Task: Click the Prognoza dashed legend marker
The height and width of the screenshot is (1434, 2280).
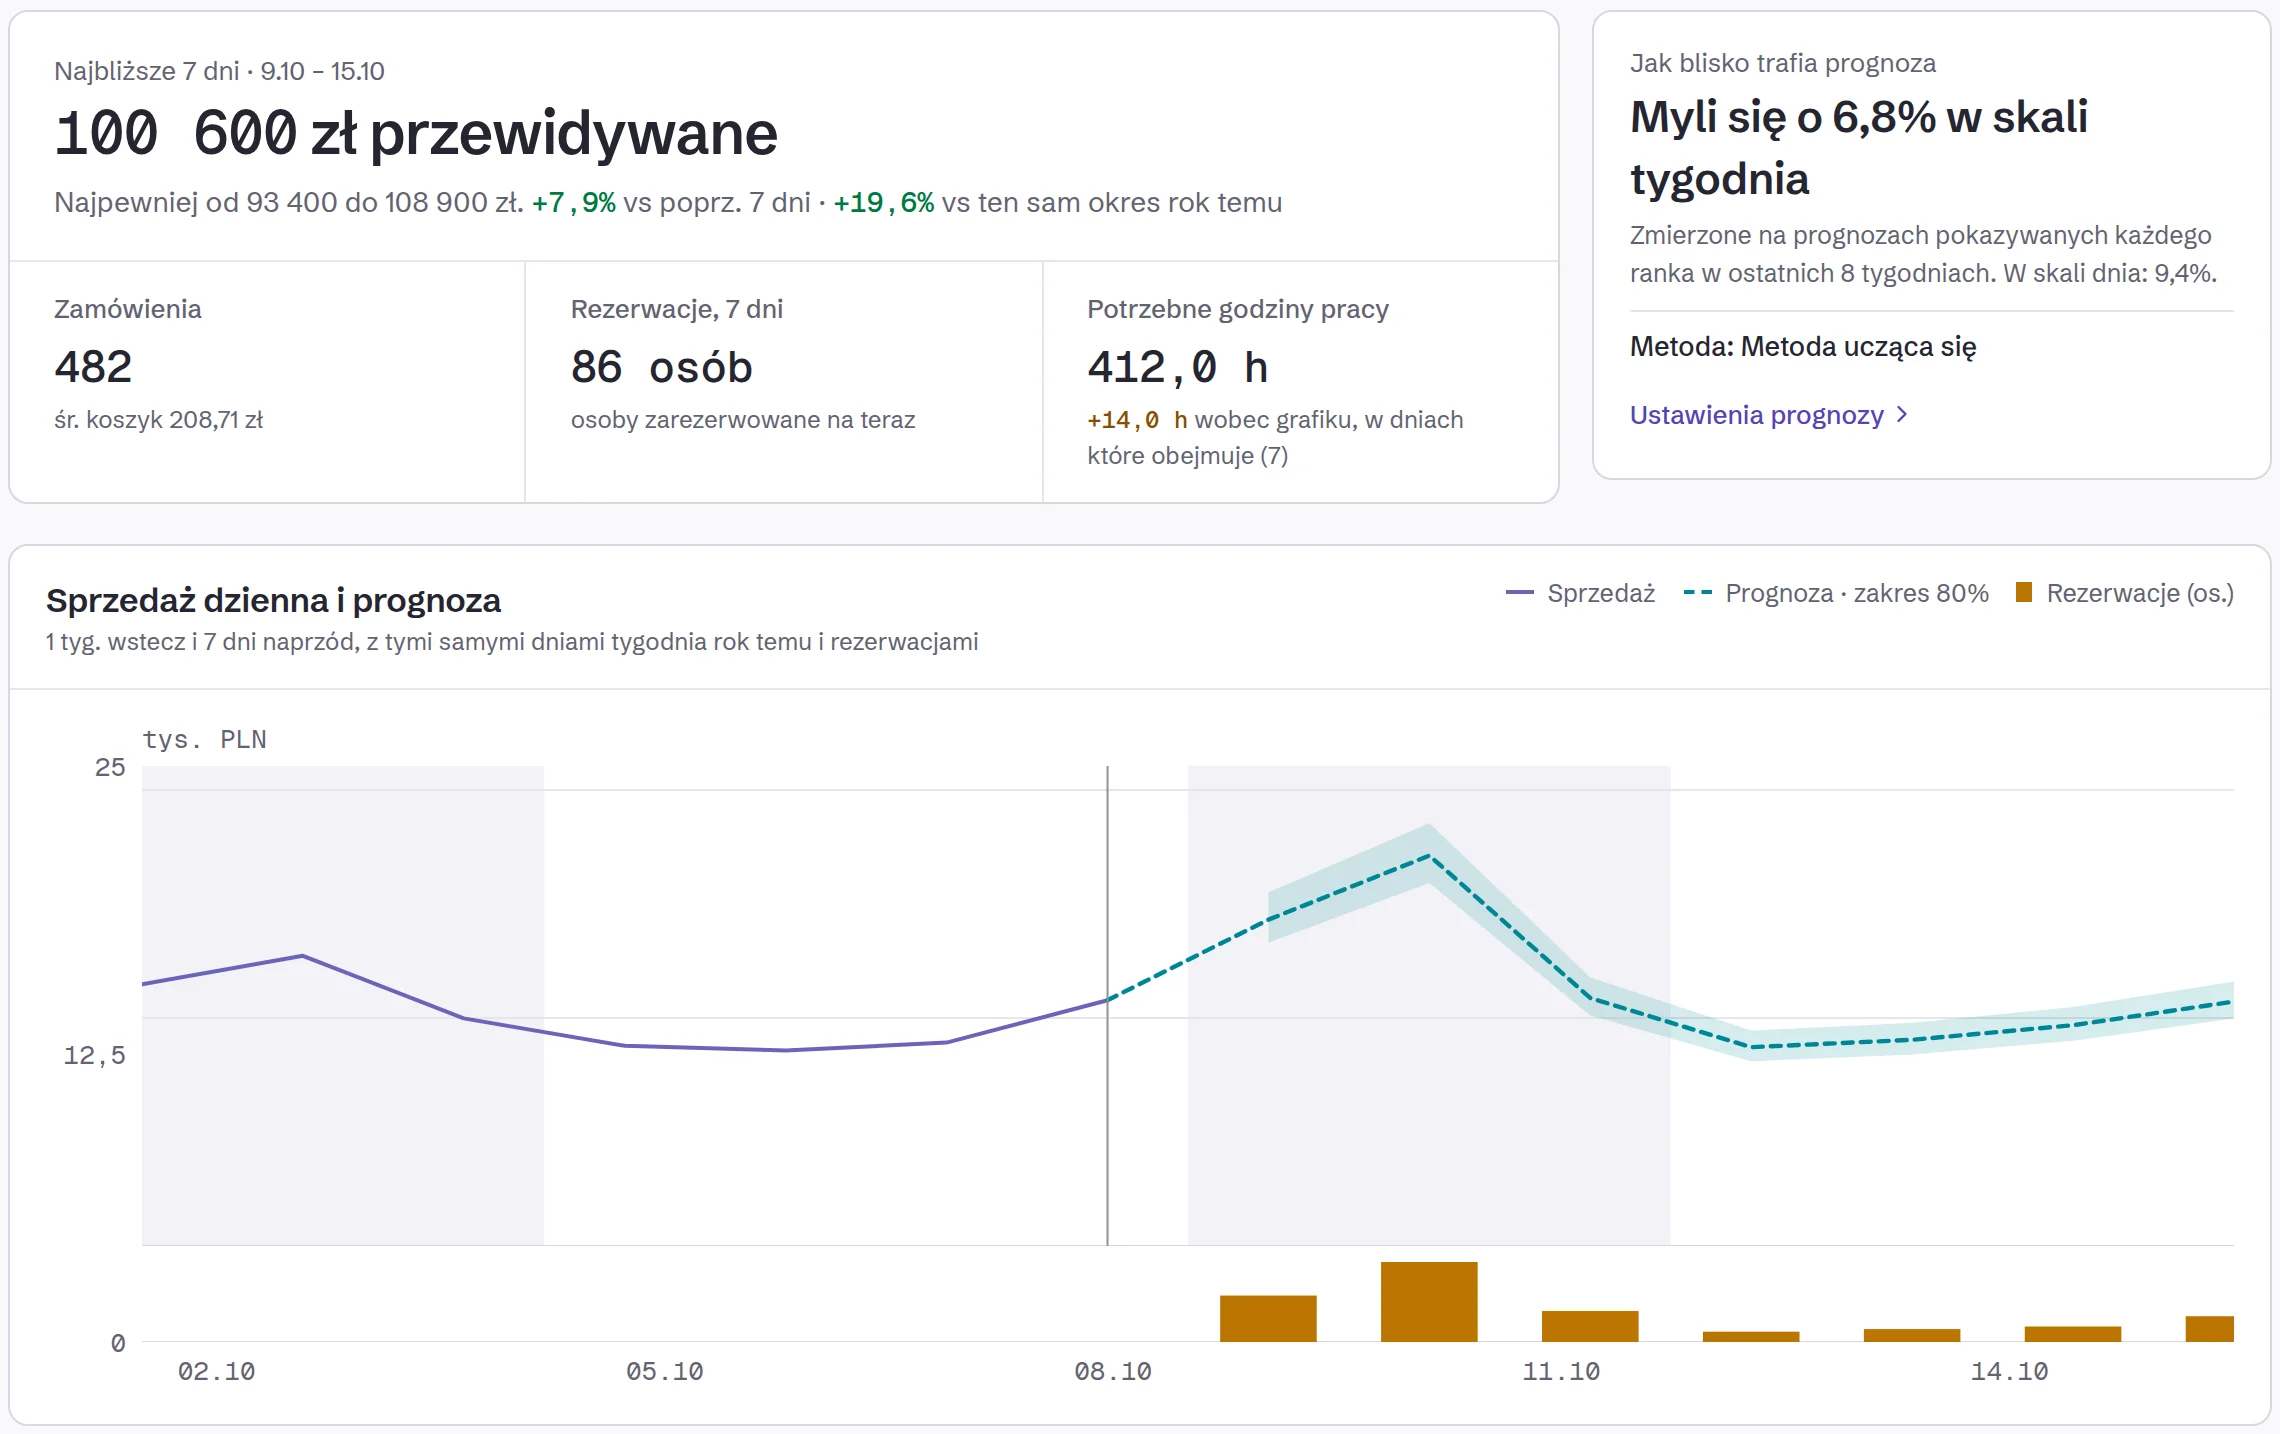Action: point(1698,593)
